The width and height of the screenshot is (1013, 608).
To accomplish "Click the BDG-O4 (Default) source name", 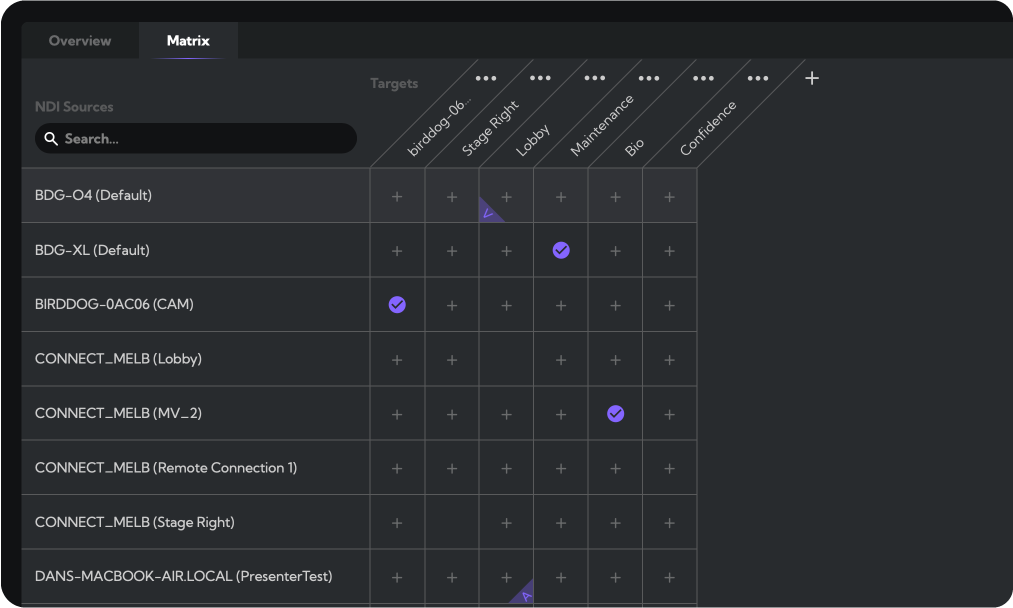I will (x=93, y=196).
